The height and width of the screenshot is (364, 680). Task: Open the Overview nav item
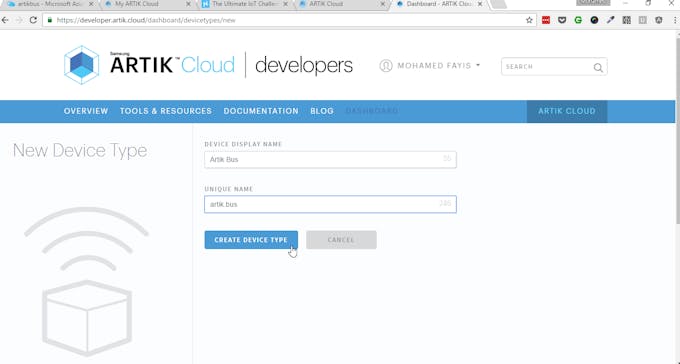coord(86,111)
